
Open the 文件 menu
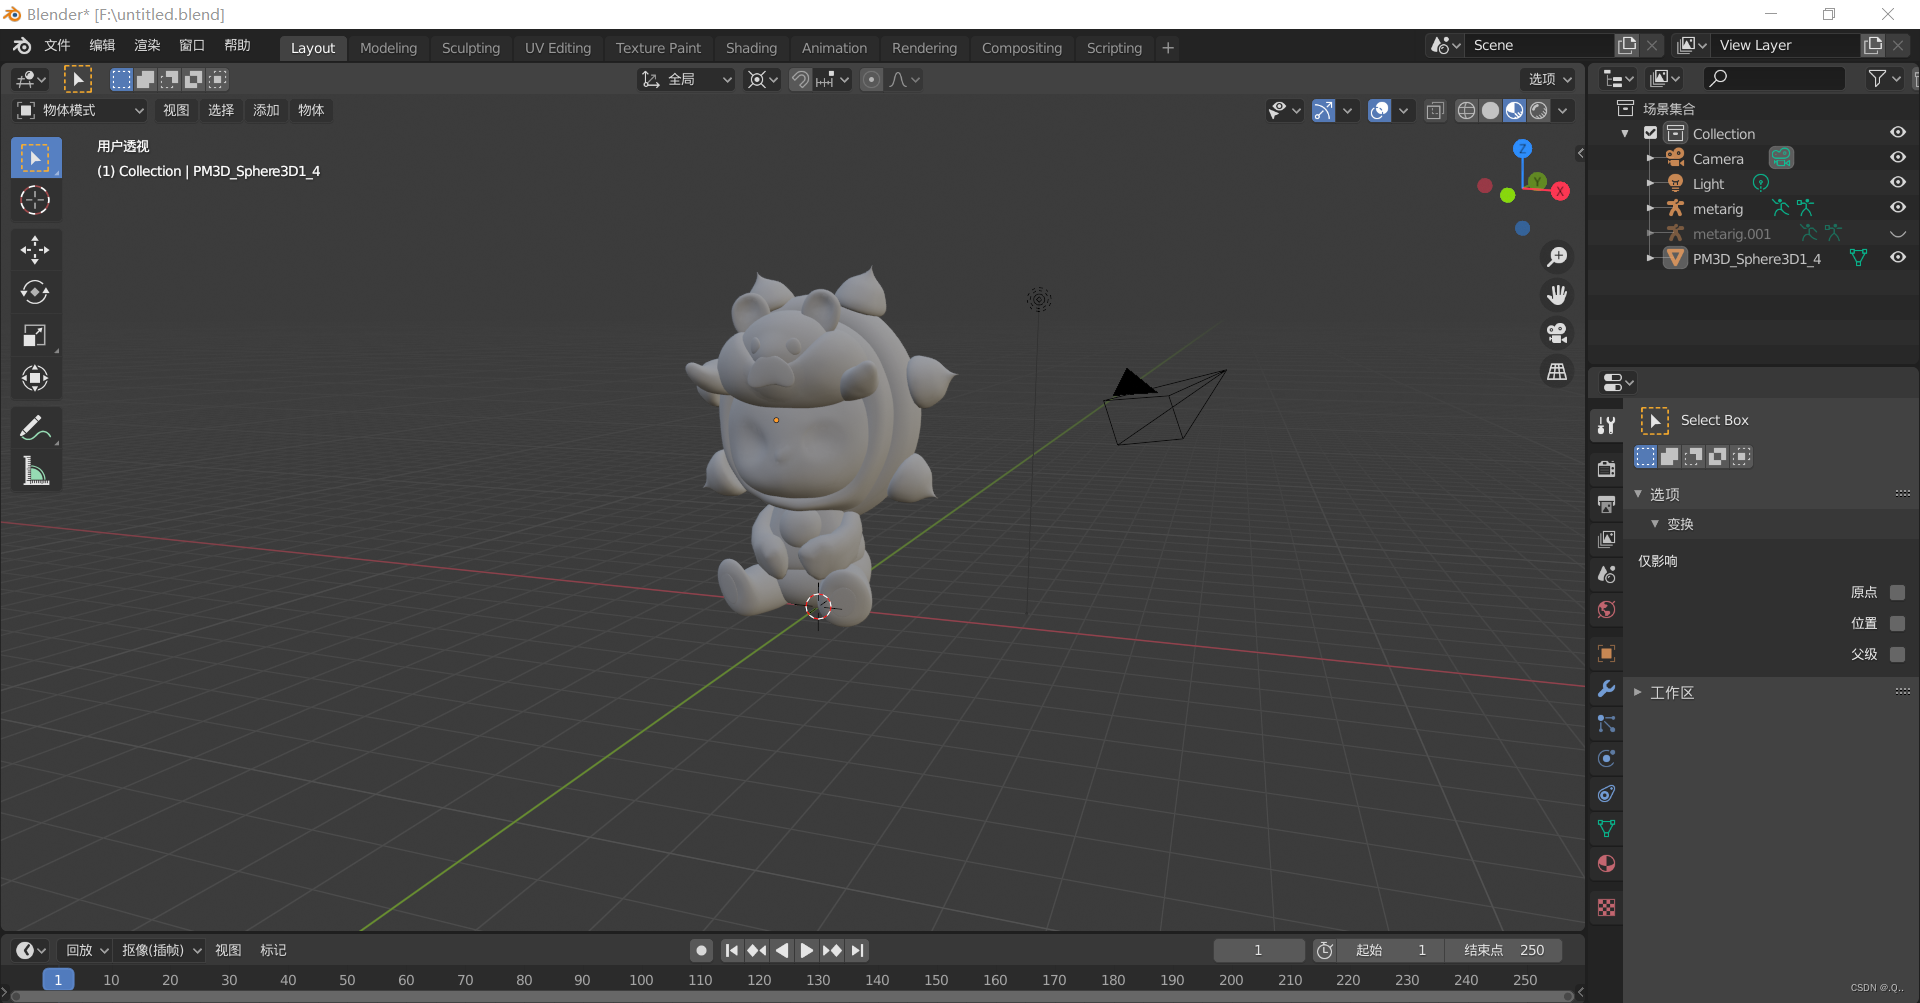point(57,46)
